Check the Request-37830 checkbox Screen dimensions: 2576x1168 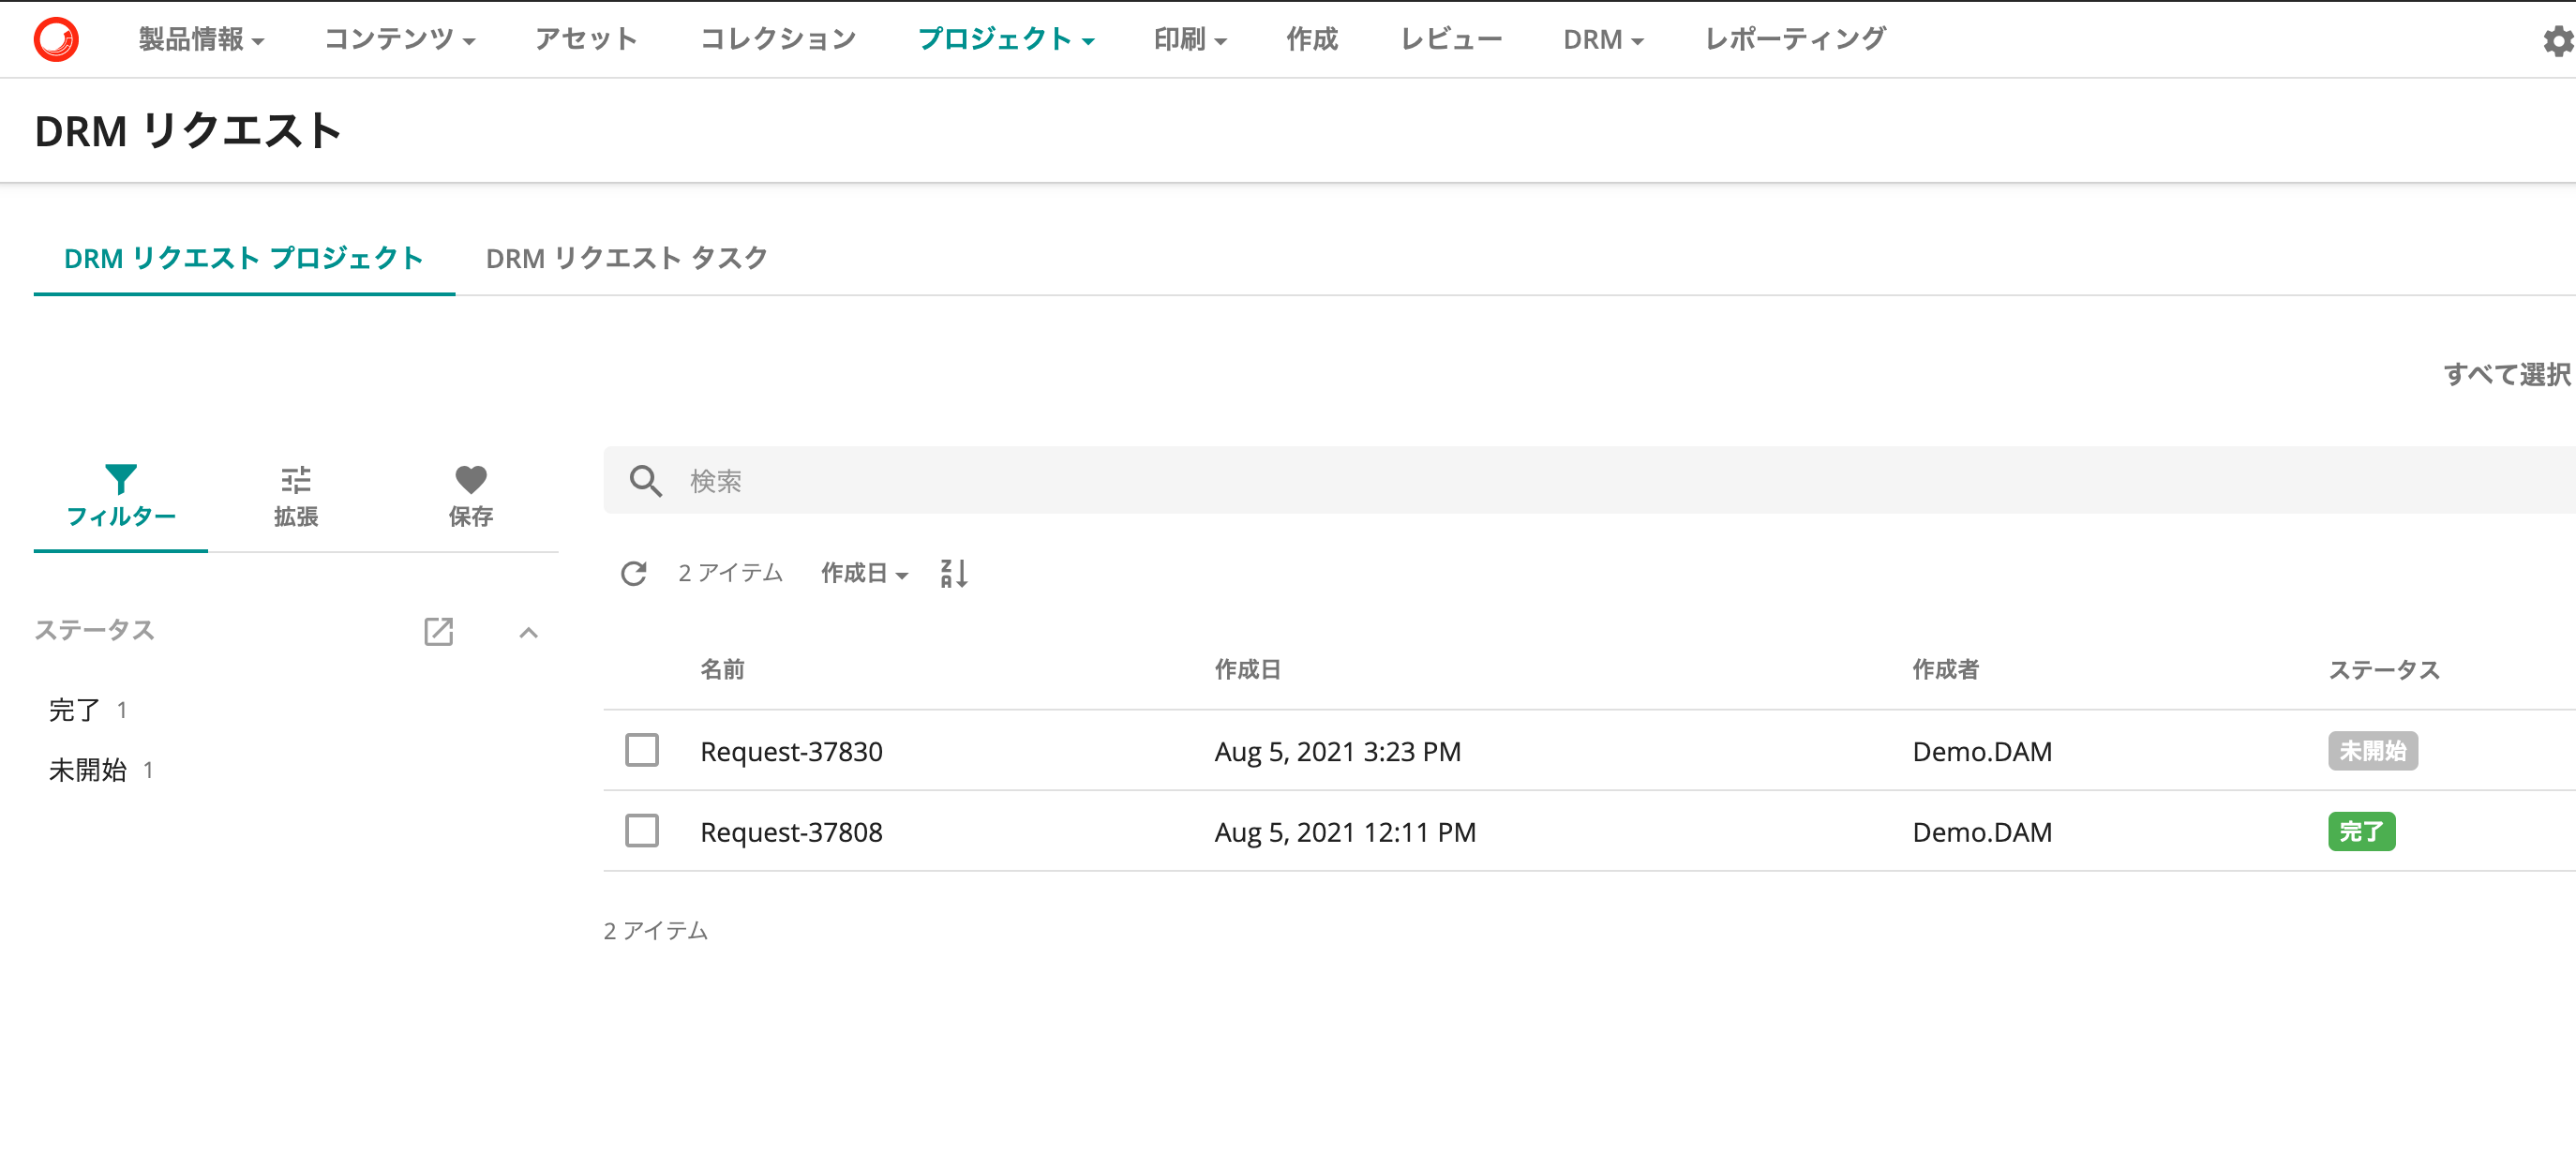tap(642, 750)
